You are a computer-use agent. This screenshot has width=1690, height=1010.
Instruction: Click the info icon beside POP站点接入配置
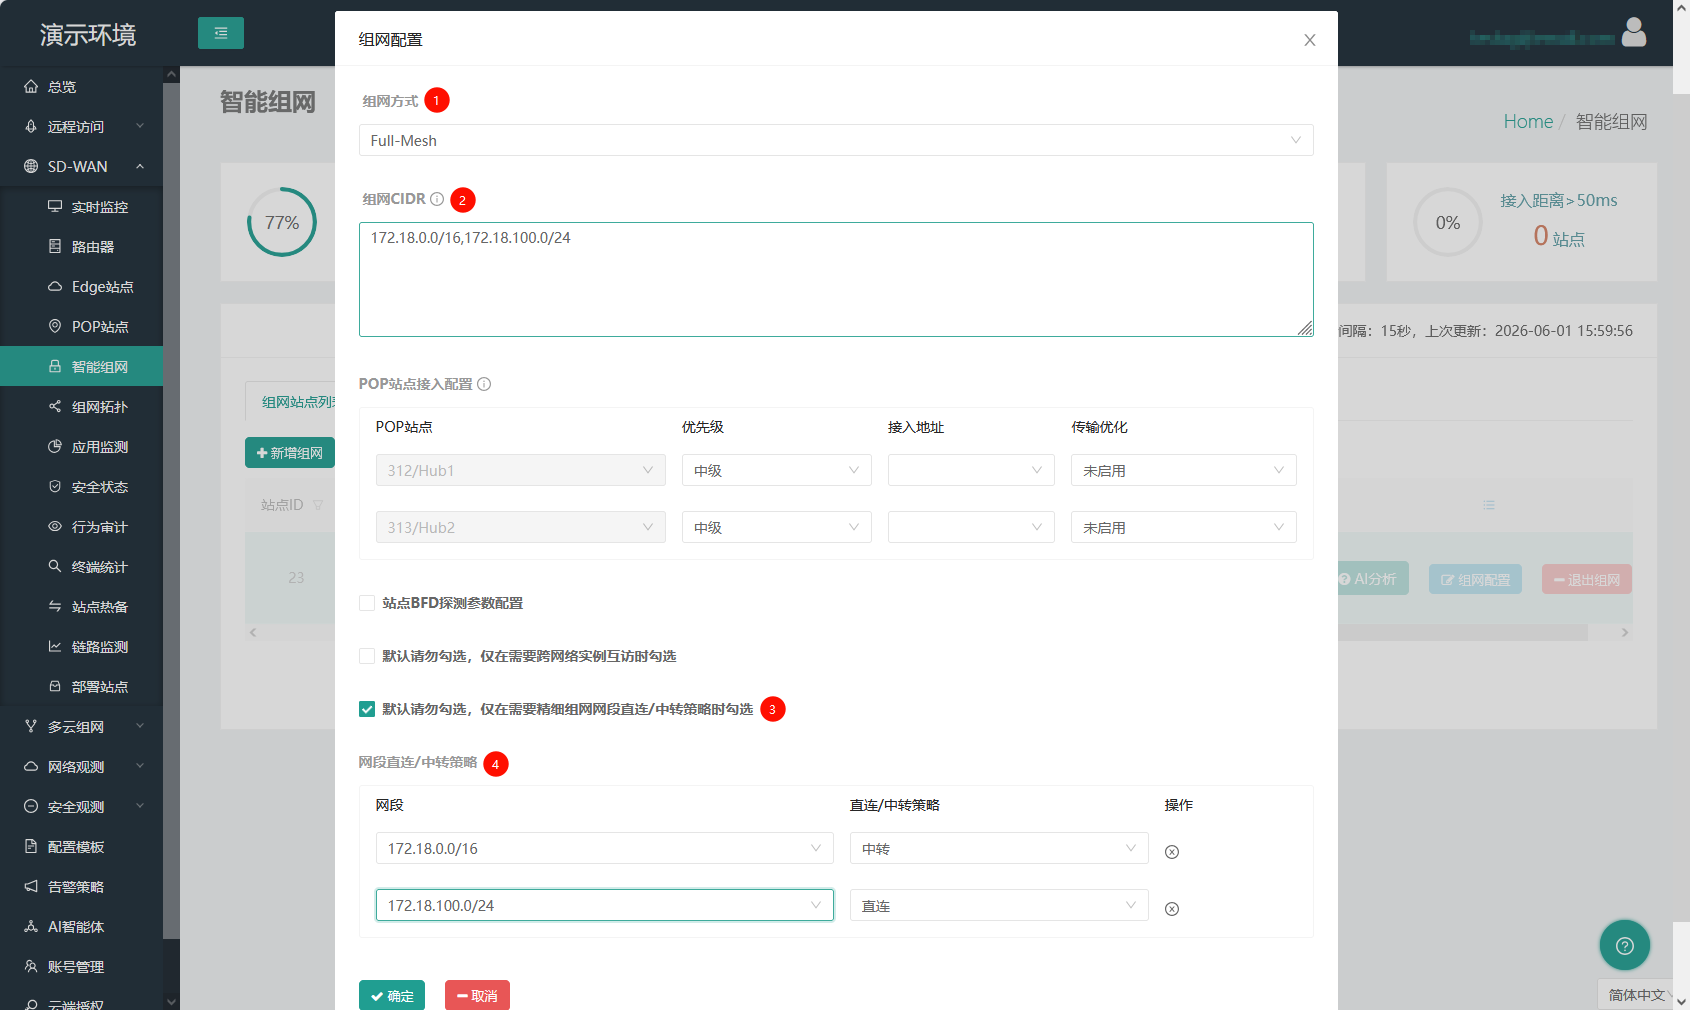(x=484, y=384)
